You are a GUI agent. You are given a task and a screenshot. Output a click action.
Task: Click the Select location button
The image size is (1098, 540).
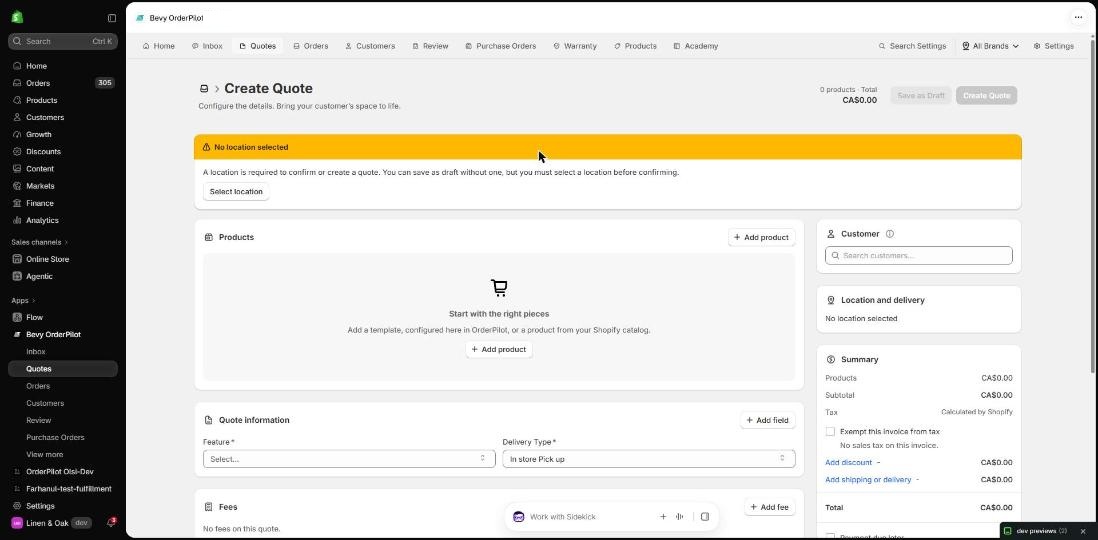236,192
